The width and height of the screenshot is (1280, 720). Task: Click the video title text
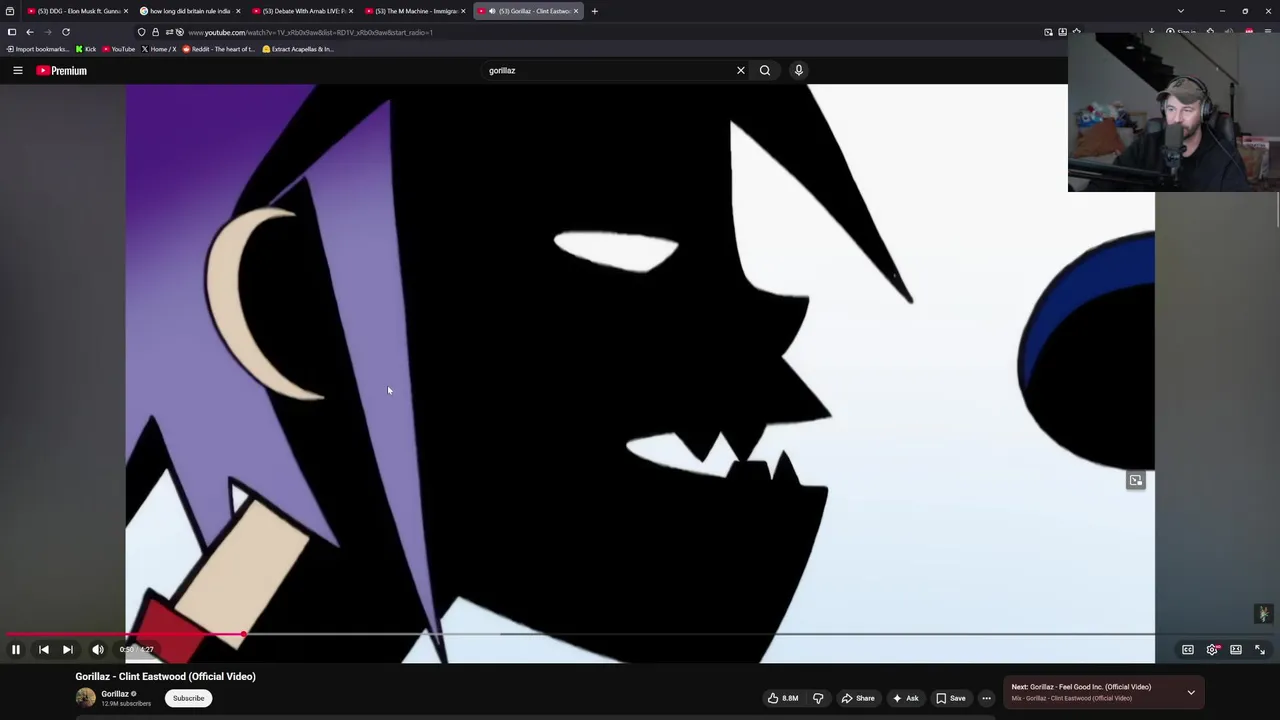(165, 676)
